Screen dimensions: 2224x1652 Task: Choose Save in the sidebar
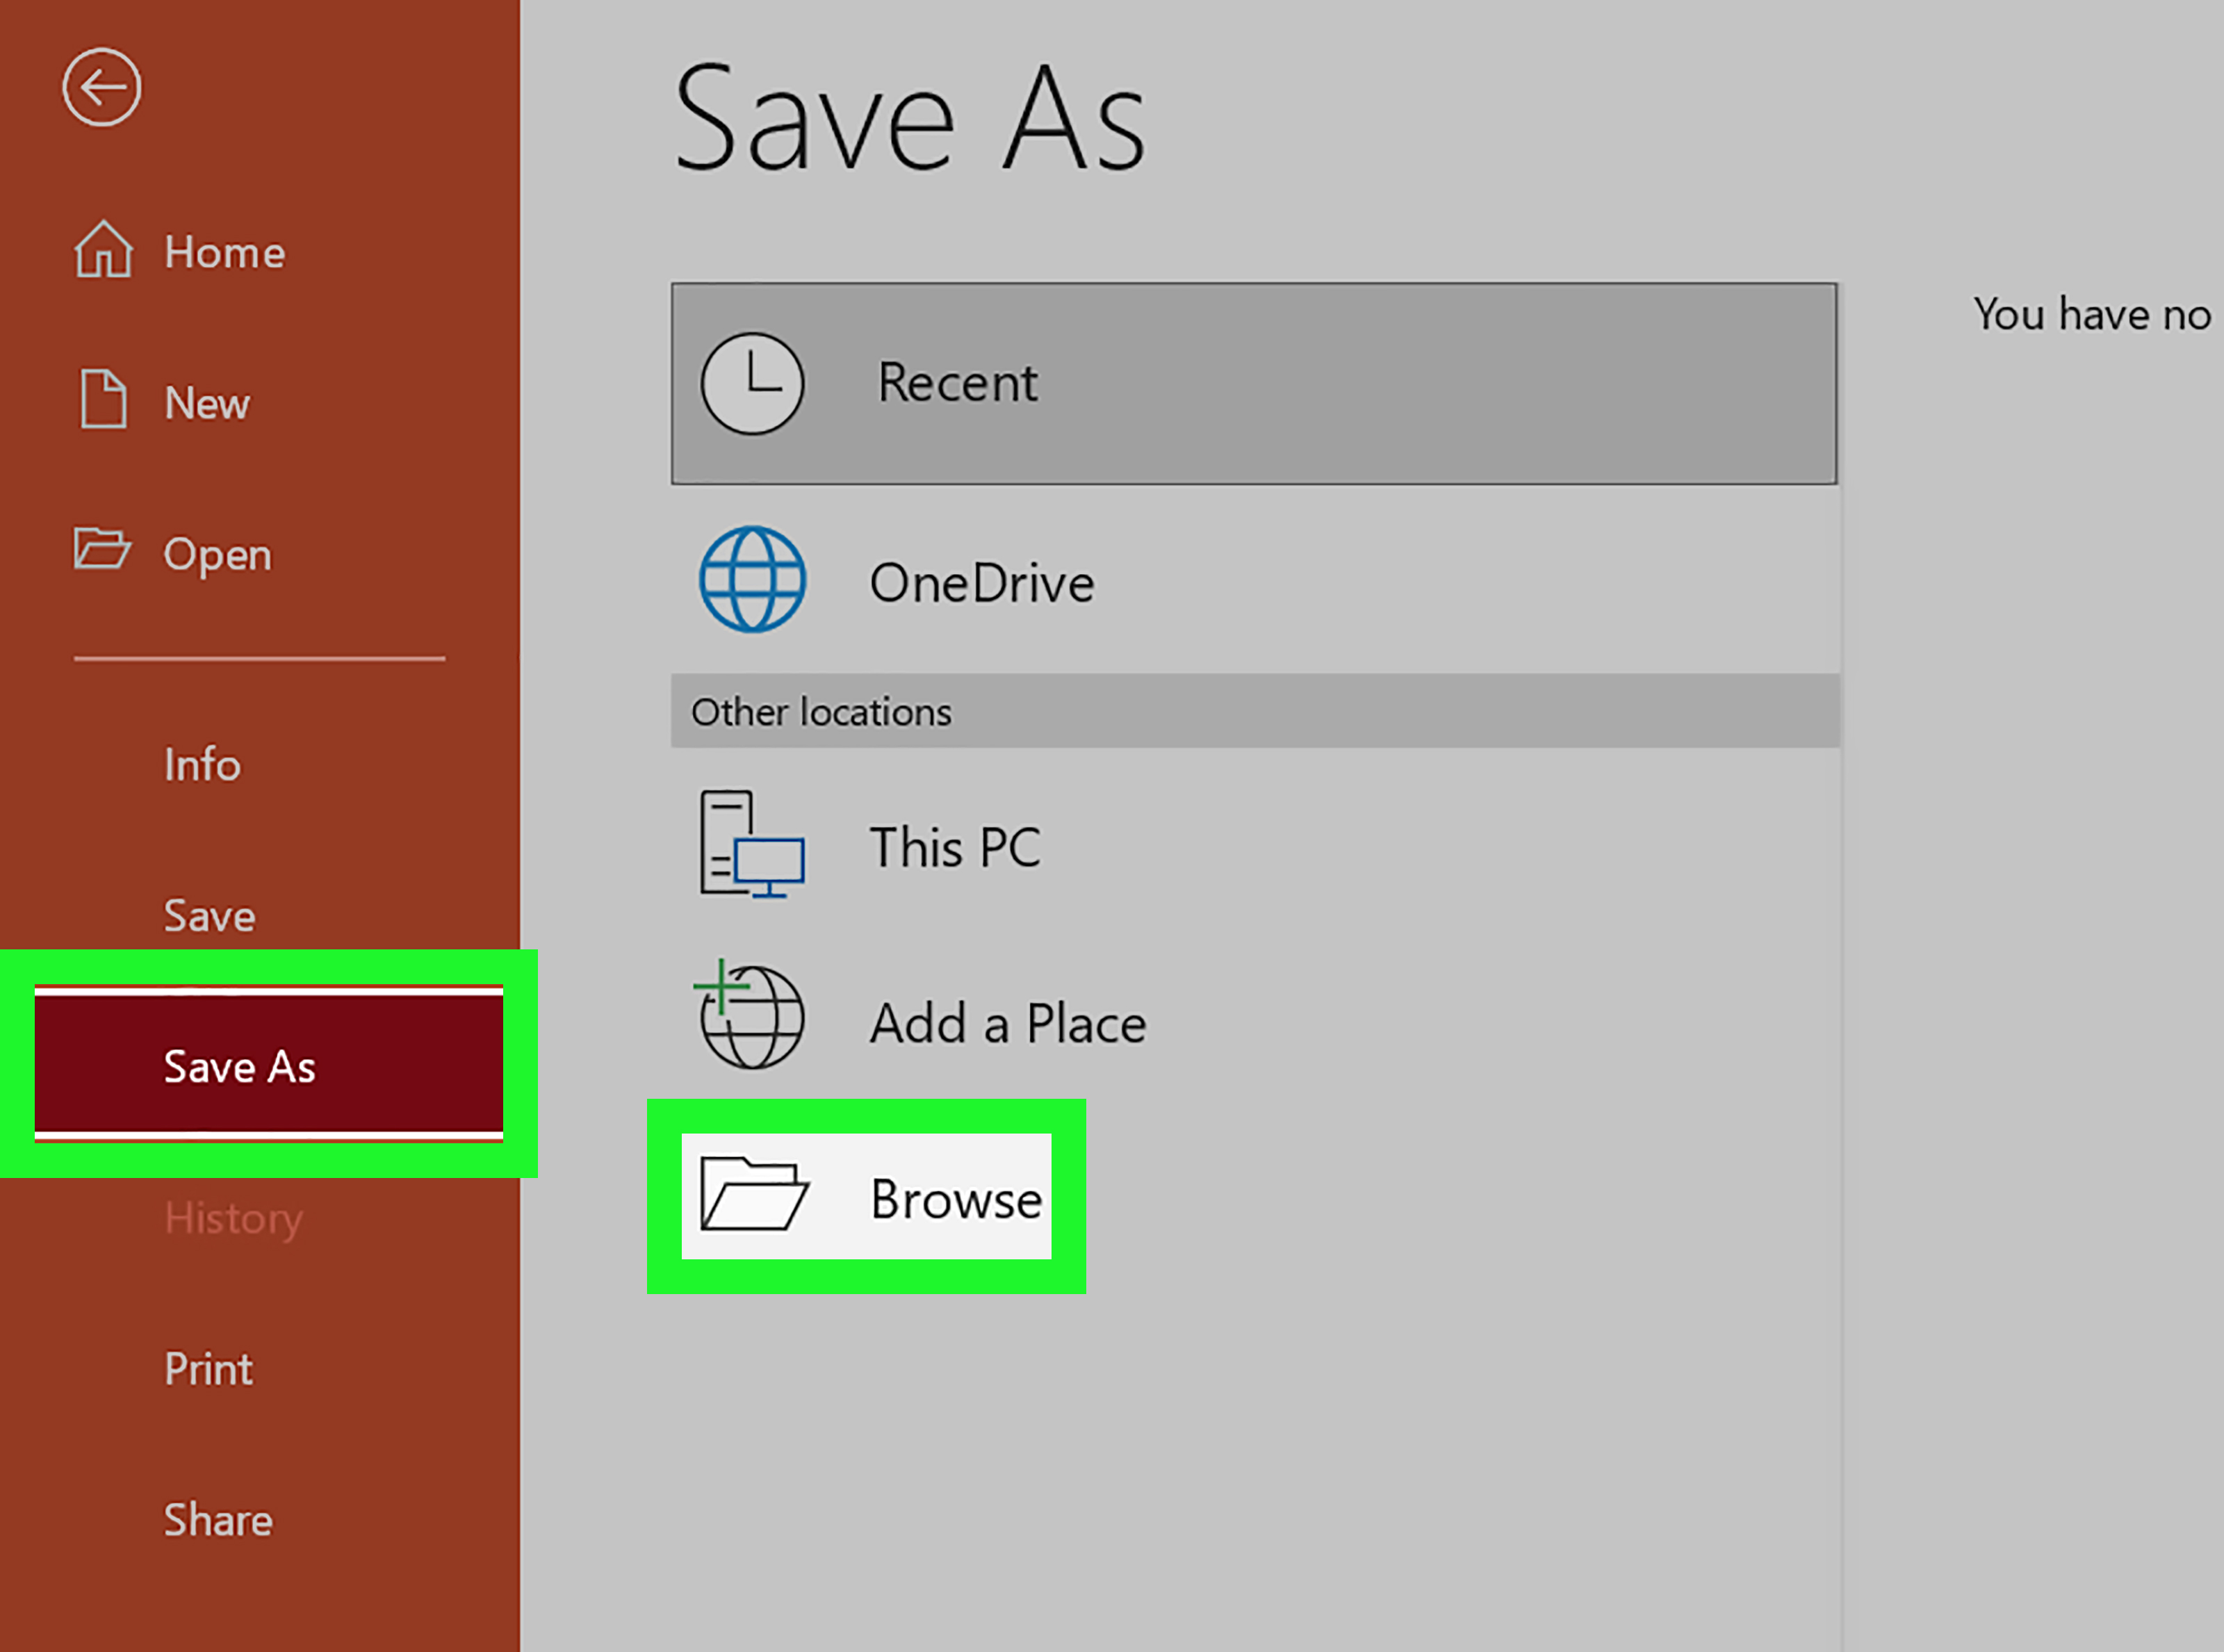(x=210, y=916)
